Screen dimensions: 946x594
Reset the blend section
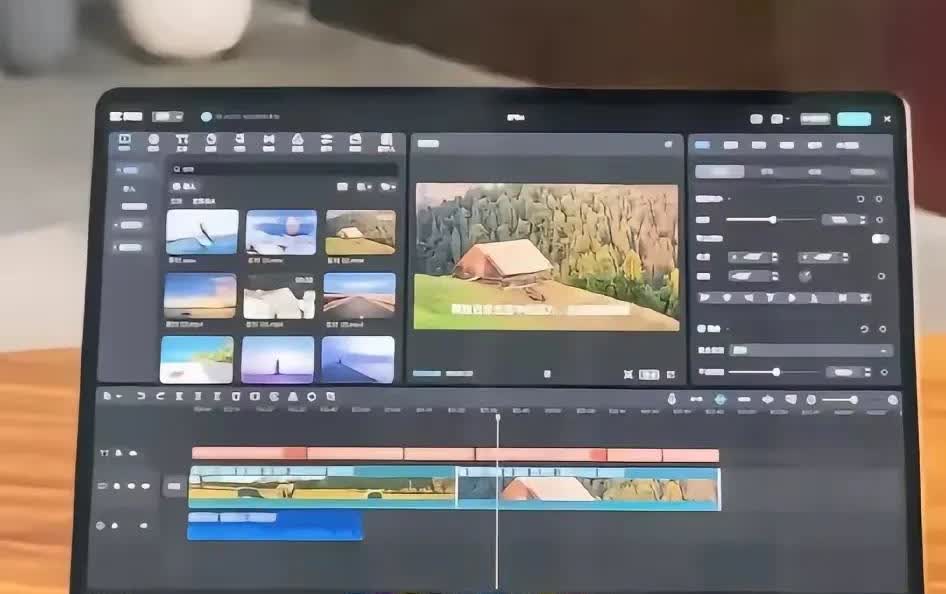(x=865, y=329)
